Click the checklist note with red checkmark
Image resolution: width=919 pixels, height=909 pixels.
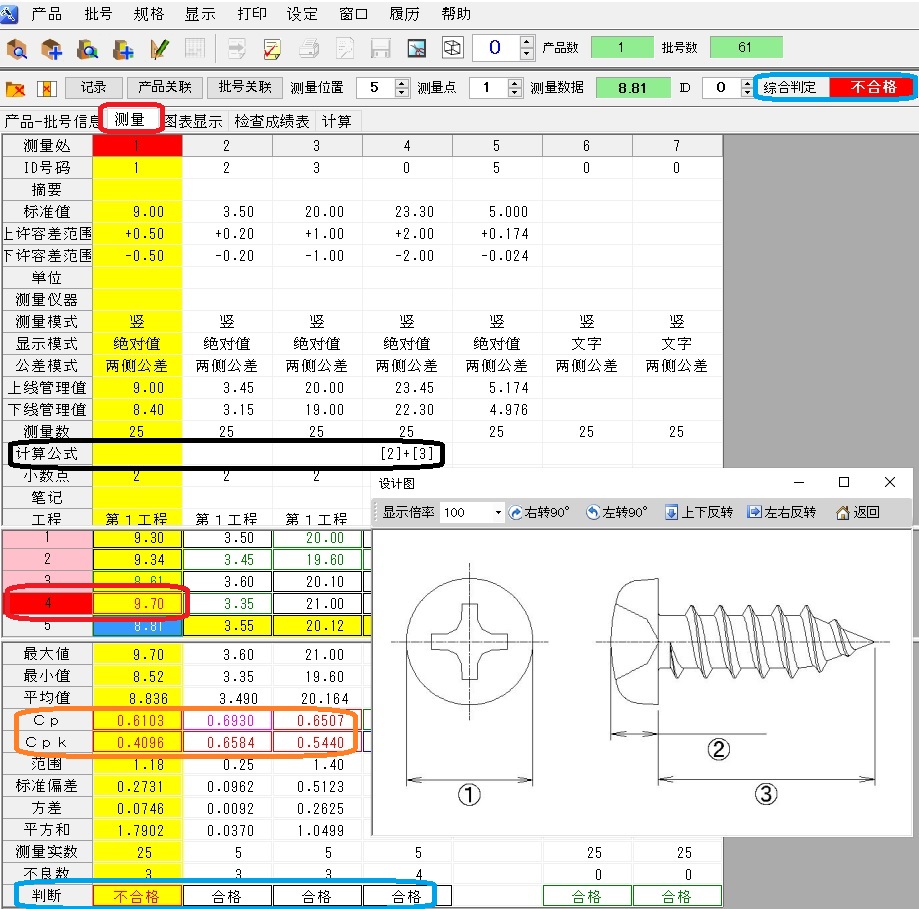point(272,49)
